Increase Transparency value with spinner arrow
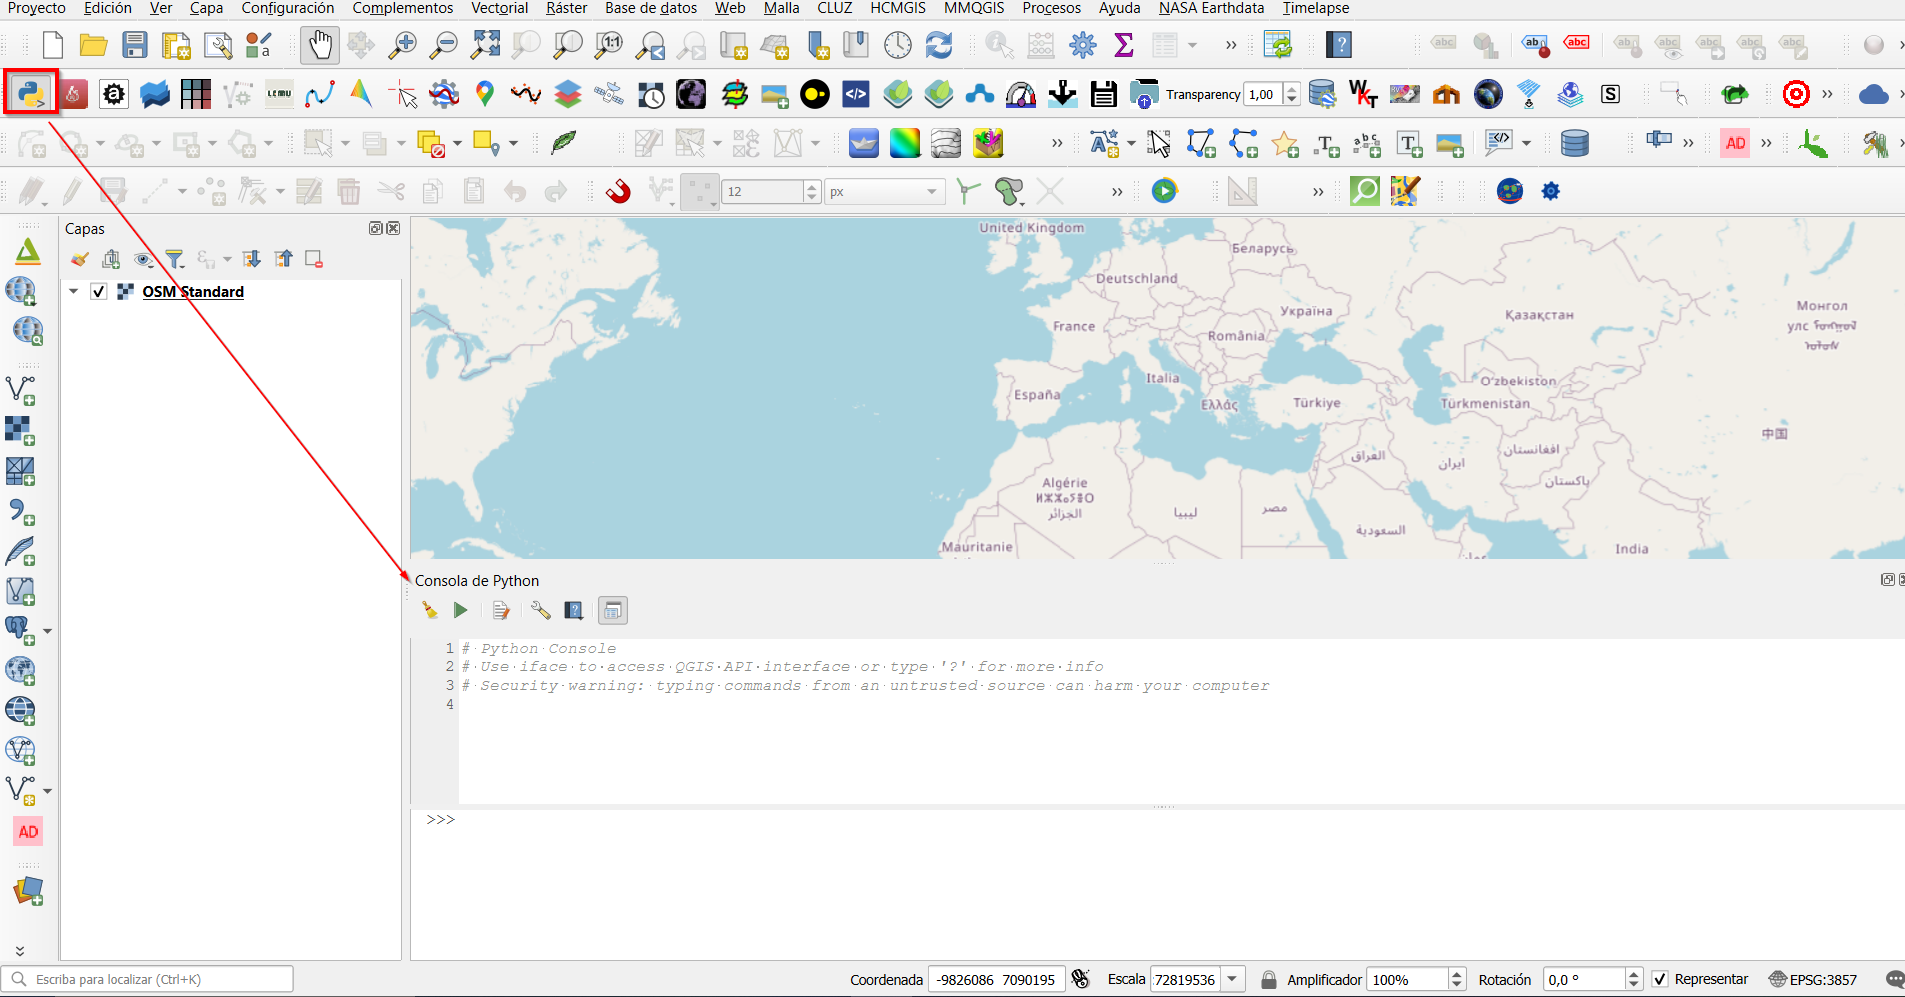The image size is (1905, 997). 1292,89
